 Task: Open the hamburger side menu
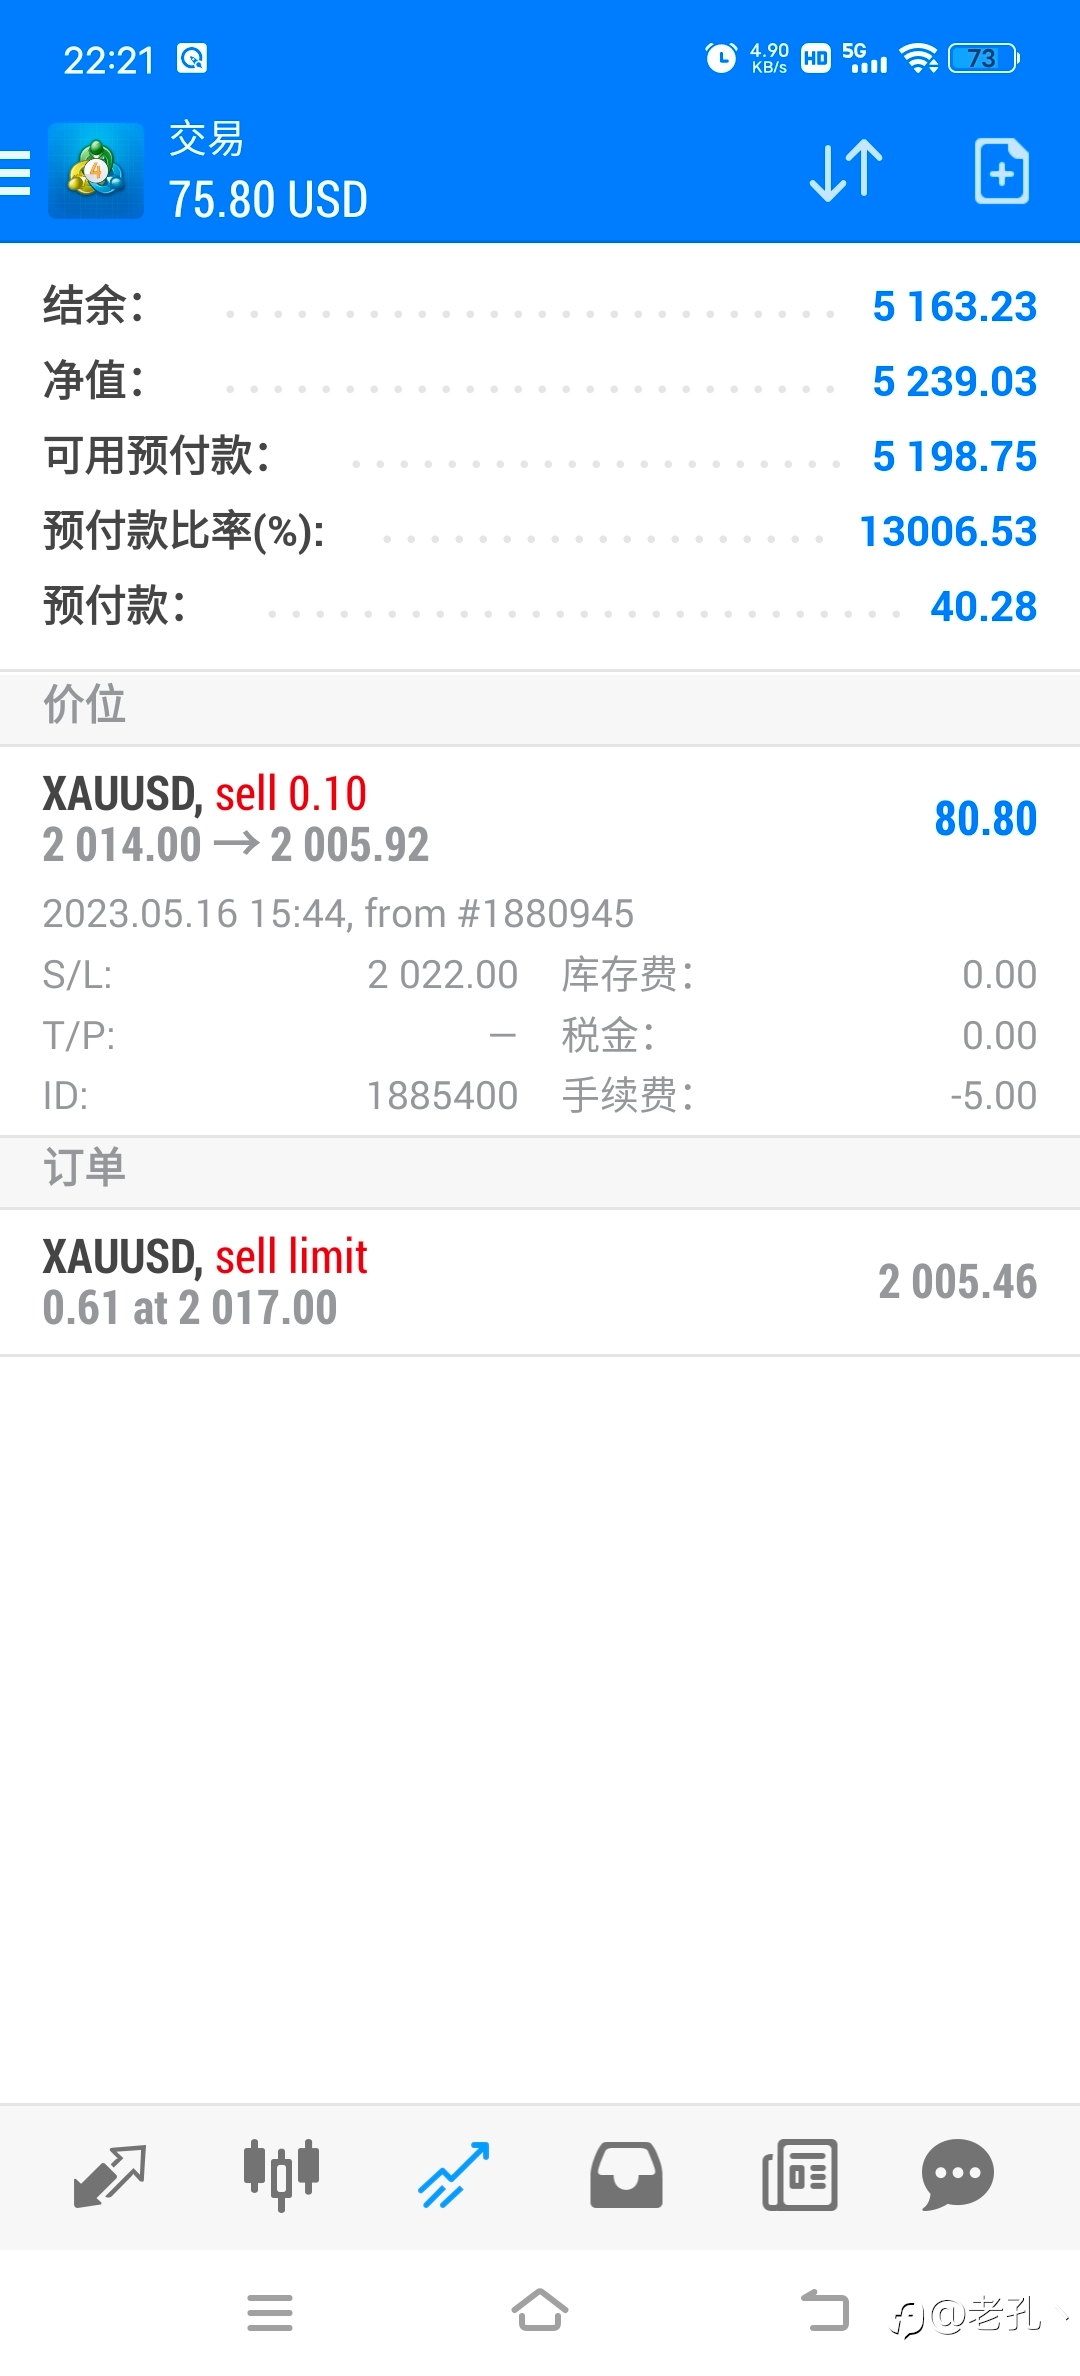point(14,172)
